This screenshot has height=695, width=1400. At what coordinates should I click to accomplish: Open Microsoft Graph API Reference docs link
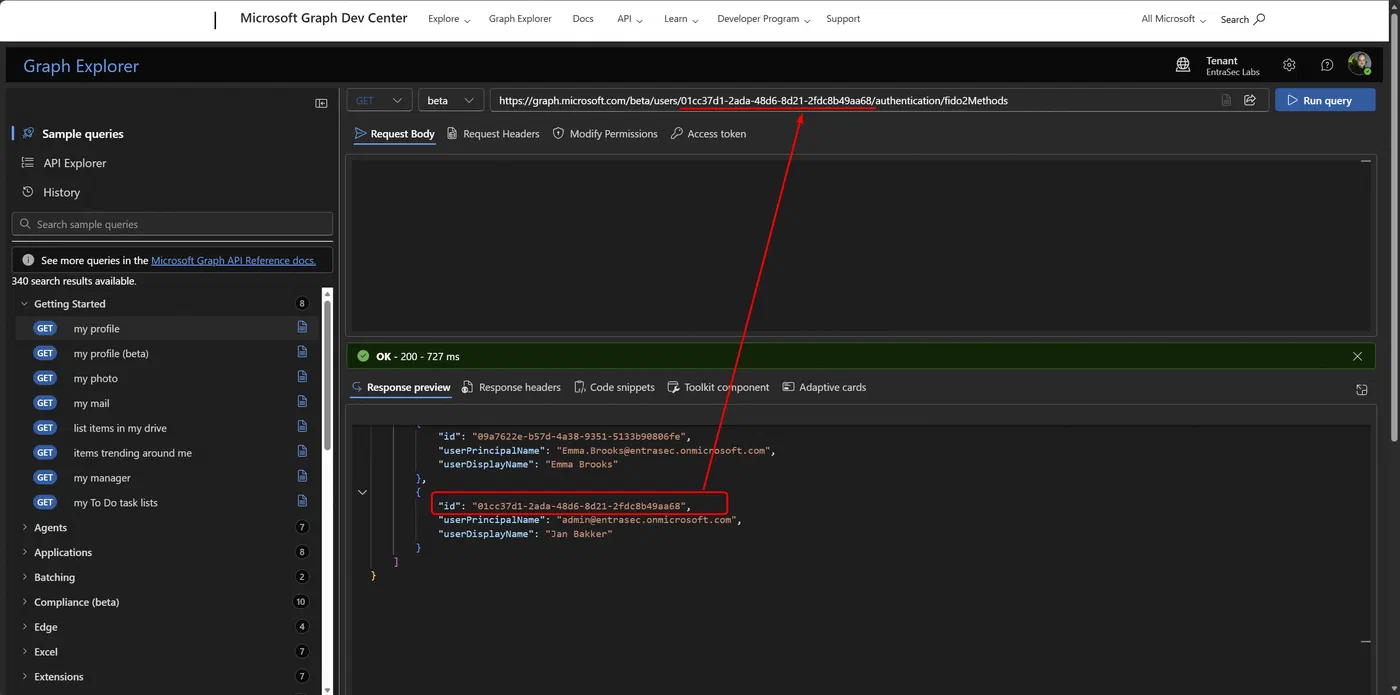233,260
